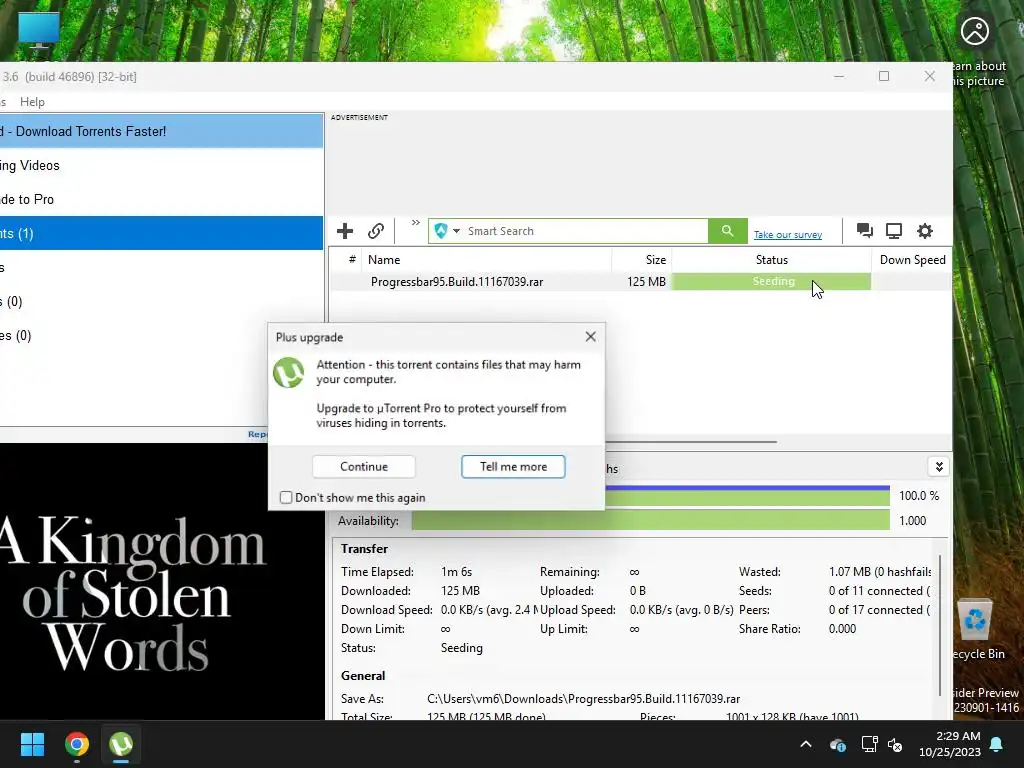Click the remote monitor icon in toolbar
The width and height of the screenshot is (1024, 768).
(x=894, y=231)
